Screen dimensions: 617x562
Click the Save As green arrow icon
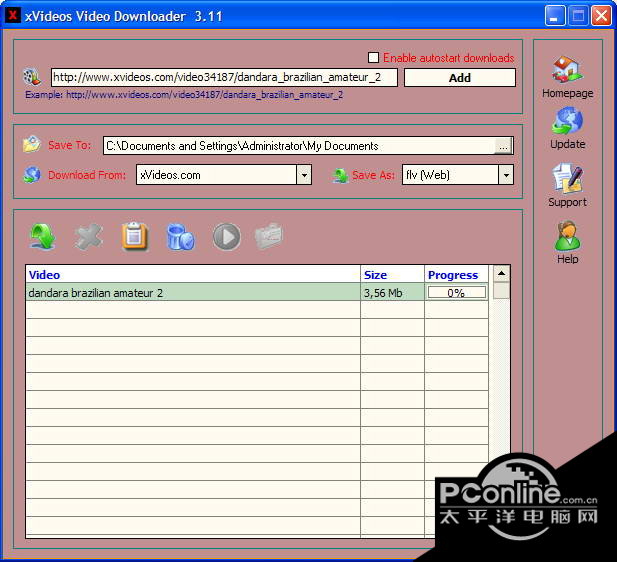pos(340,176)
